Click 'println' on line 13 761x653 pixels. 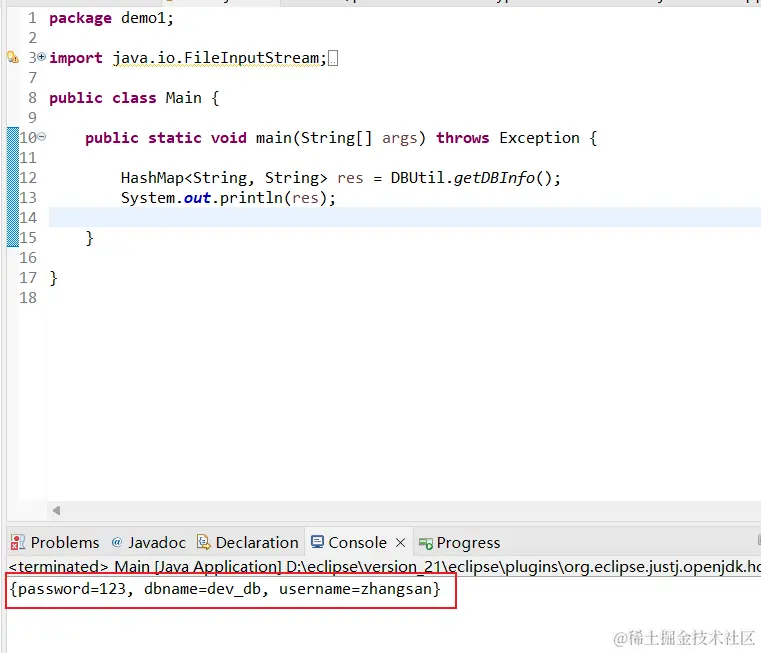pyautogui.click(x=251, y=198)
